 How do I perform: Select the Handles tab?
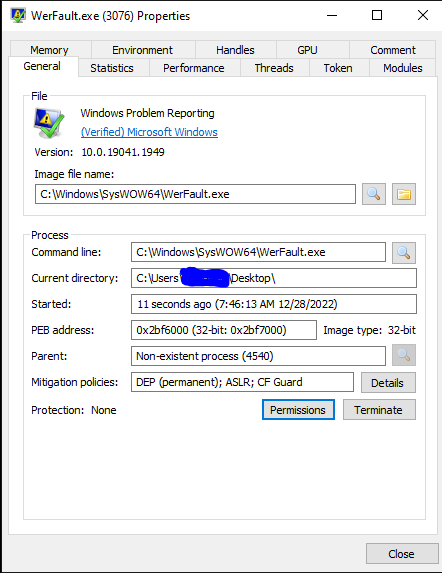235,50
